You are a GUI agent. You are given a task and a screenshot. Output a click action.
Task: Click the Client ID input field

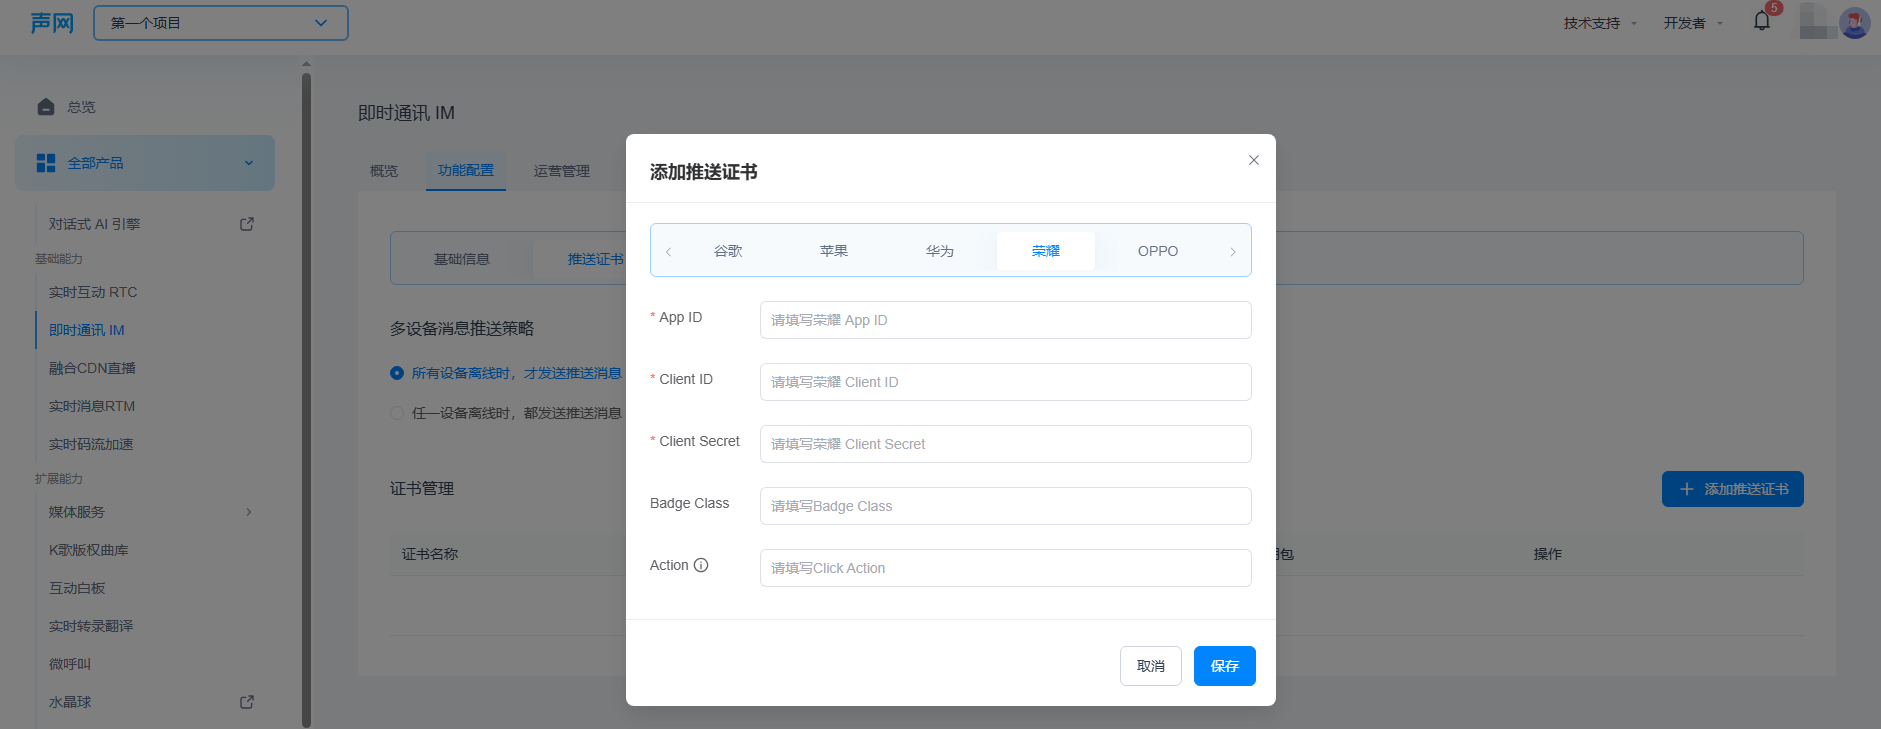coord(1006,382)
